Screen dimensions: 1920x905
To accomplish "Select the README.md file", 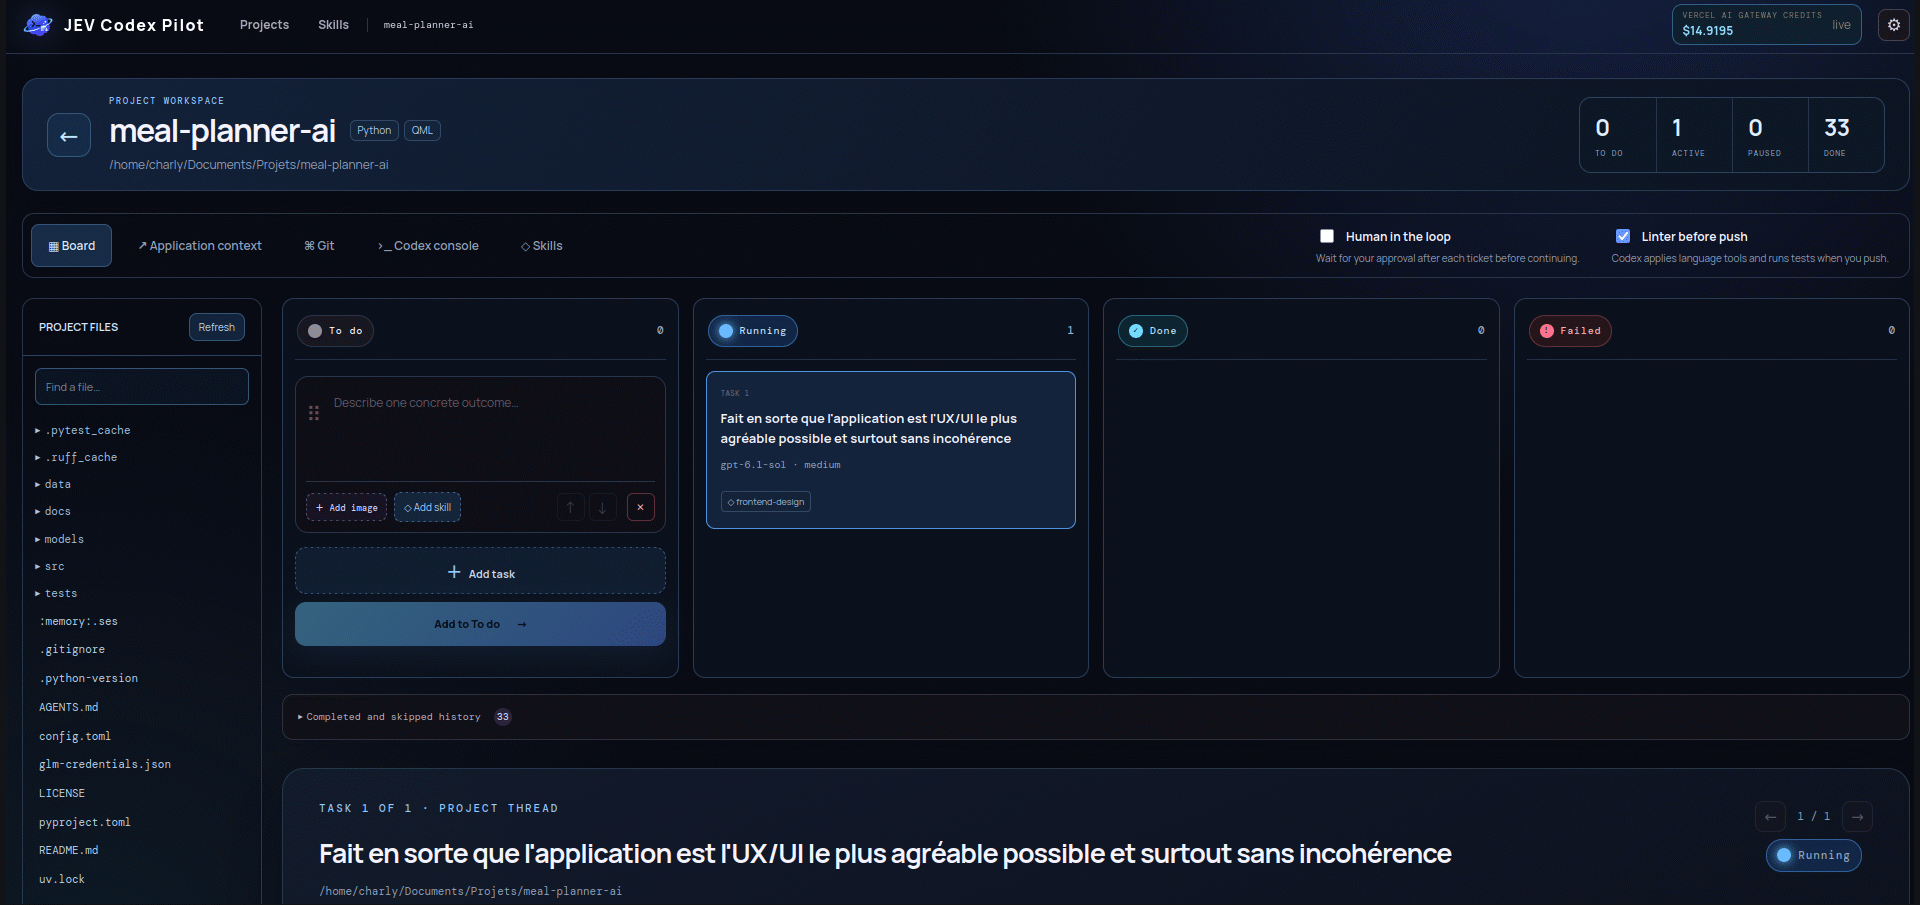I will point(69,850).
